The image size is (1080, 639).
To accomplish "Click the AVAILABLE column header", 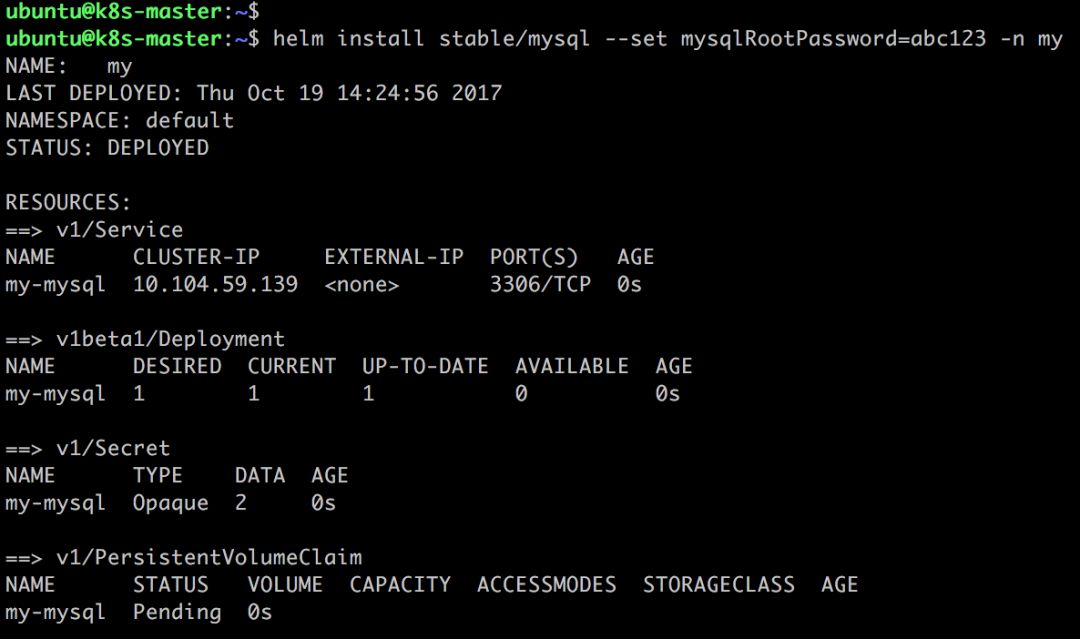I will click(572, 366).
